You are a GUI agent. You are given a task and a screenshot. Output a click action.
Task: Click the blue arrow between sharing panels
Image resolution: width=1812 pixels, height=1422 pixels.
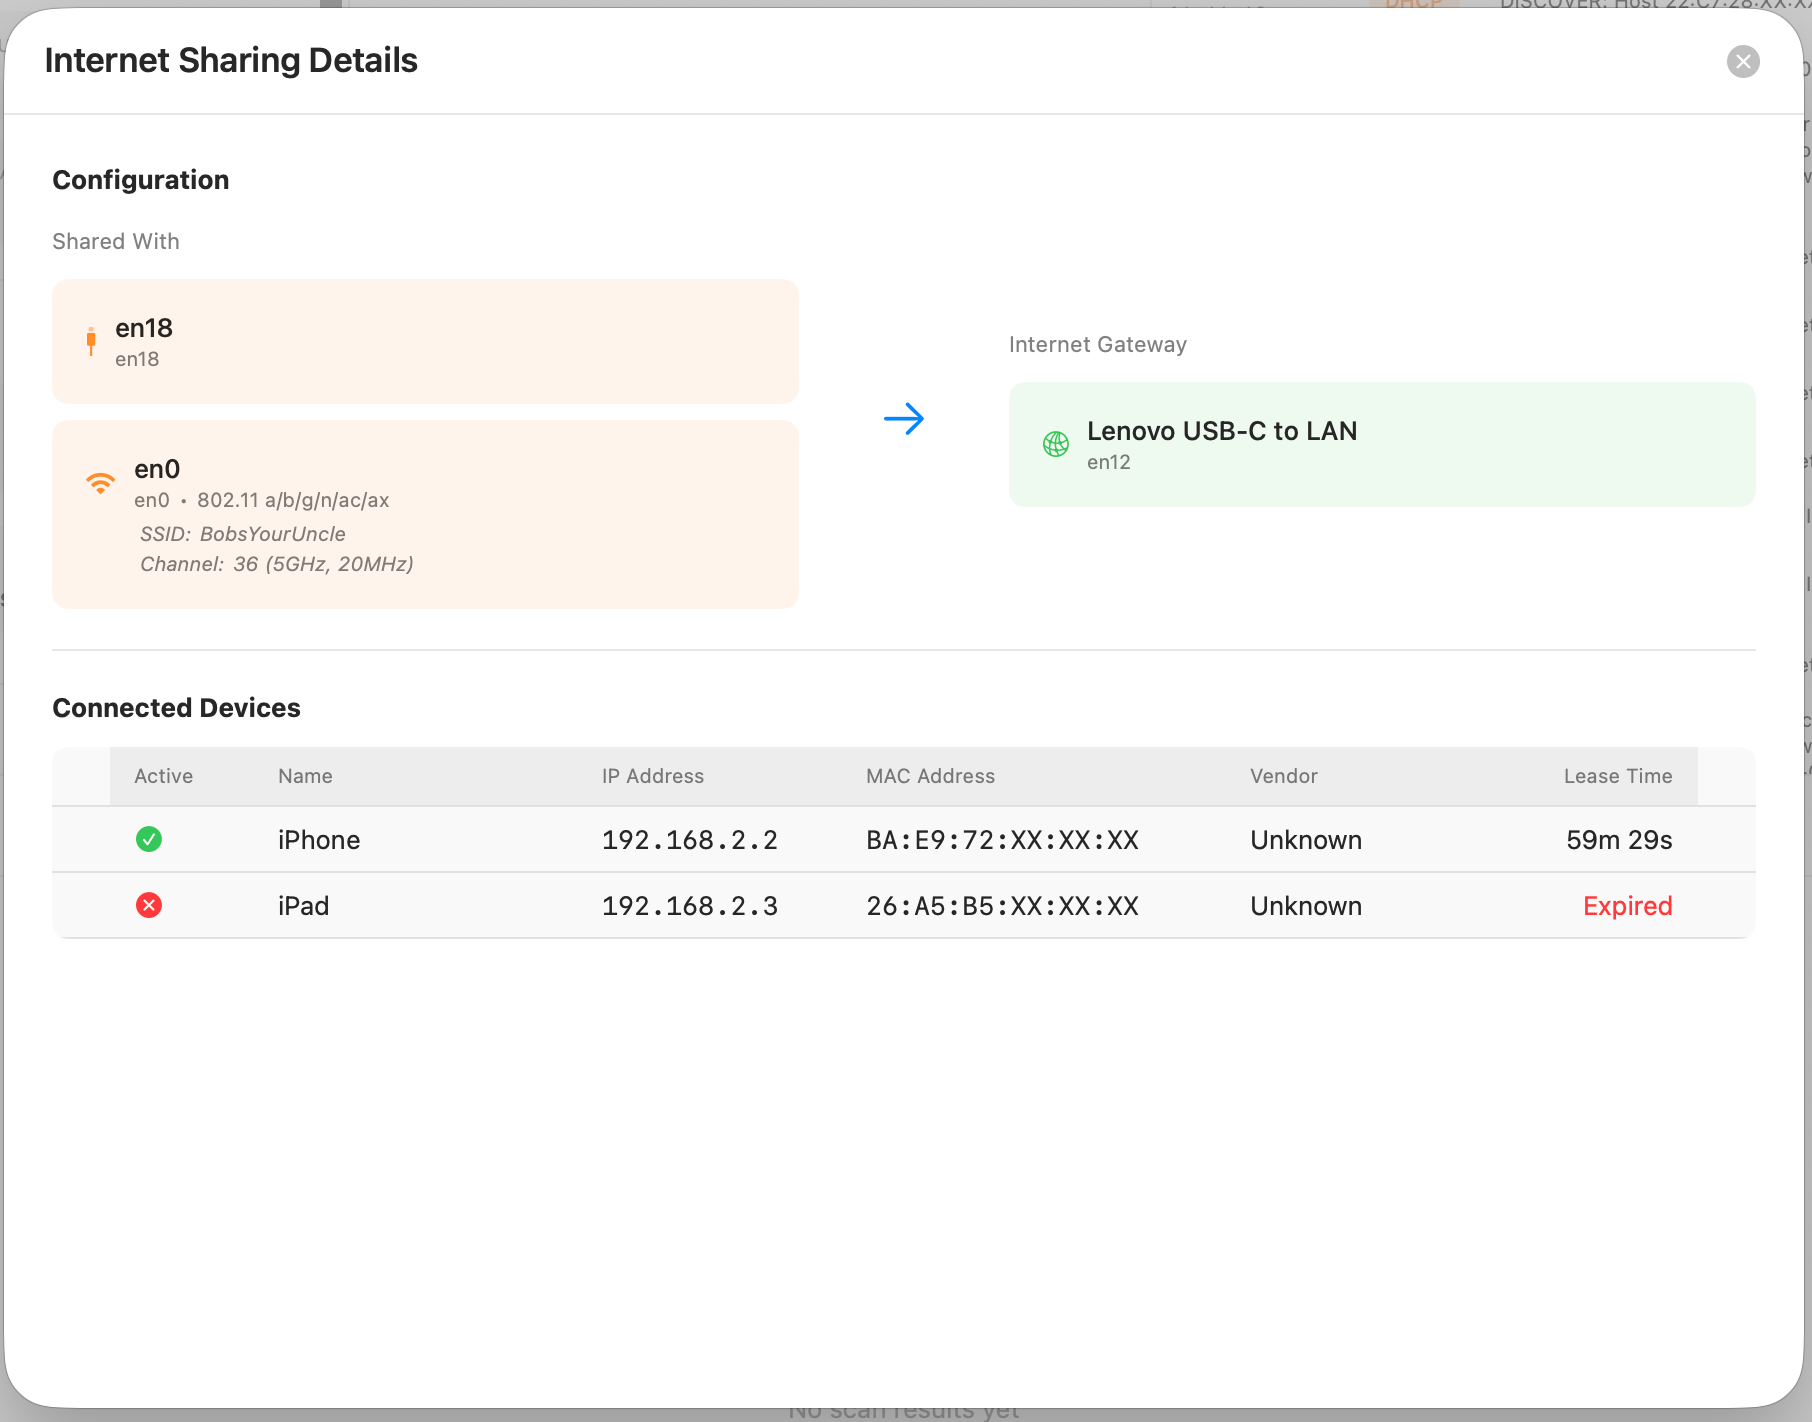pos(904,419)
